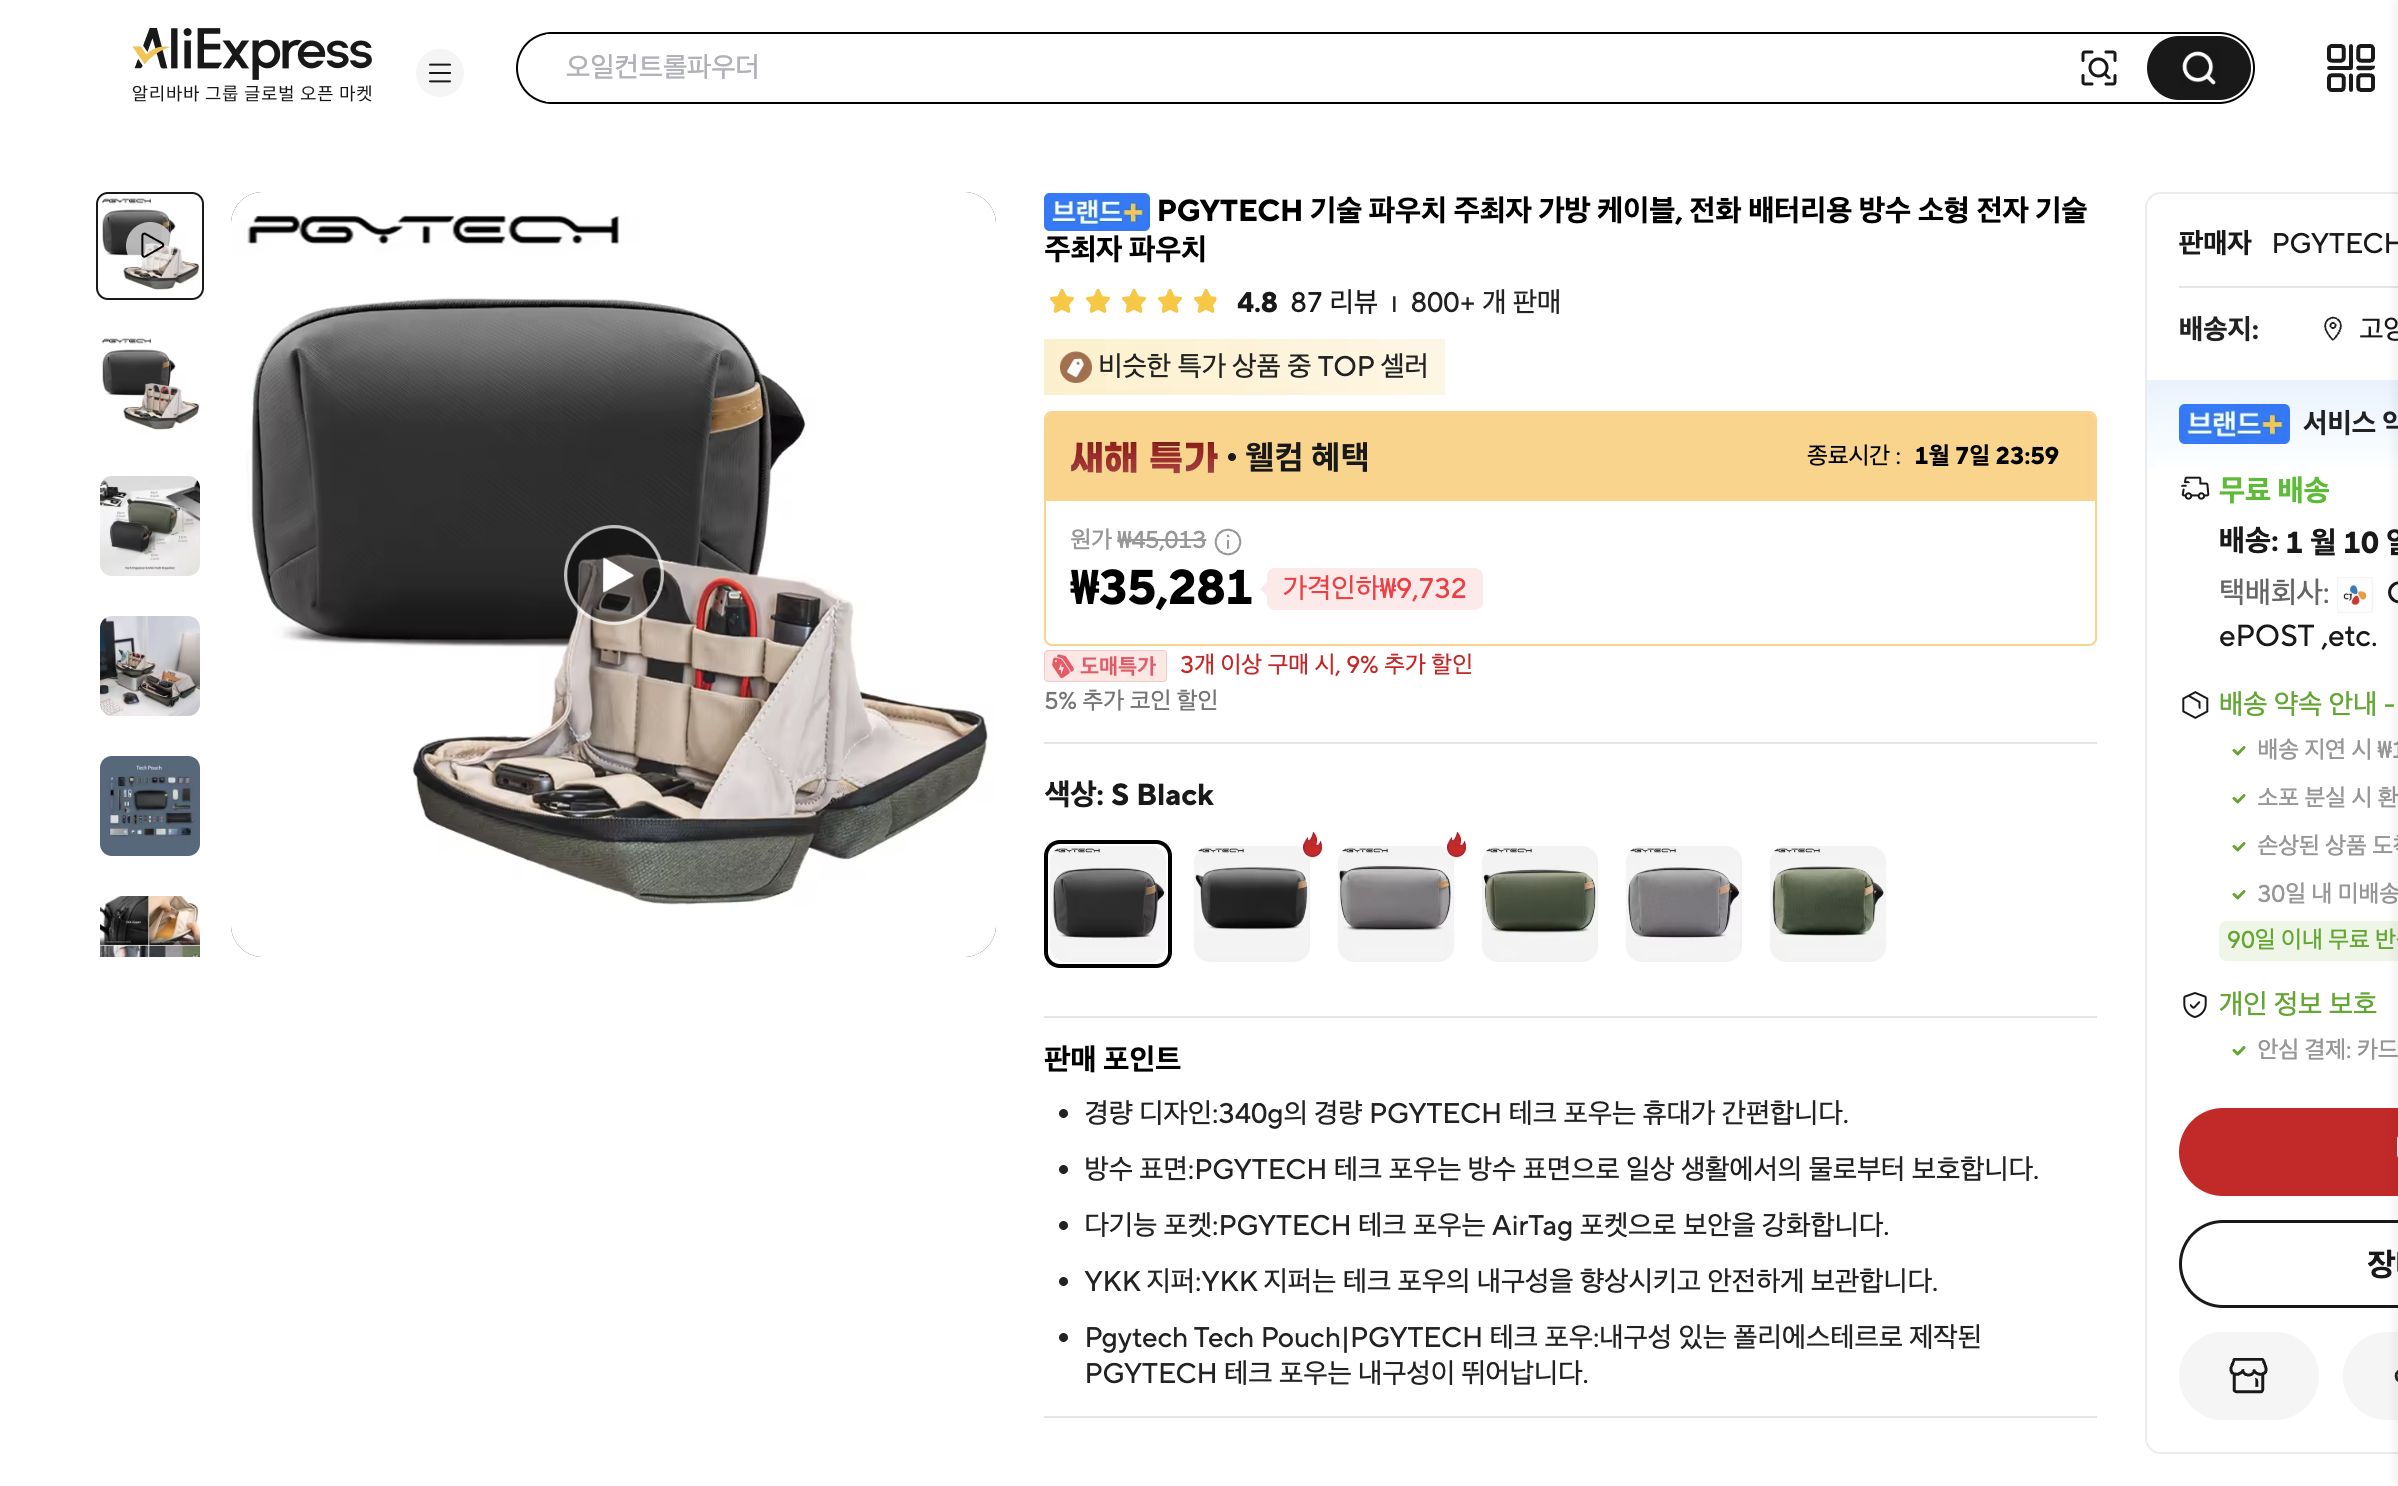Open the hamburger menu next to the logo
The height and width of the screenshot is (1486, 2398).
(440, 72)
